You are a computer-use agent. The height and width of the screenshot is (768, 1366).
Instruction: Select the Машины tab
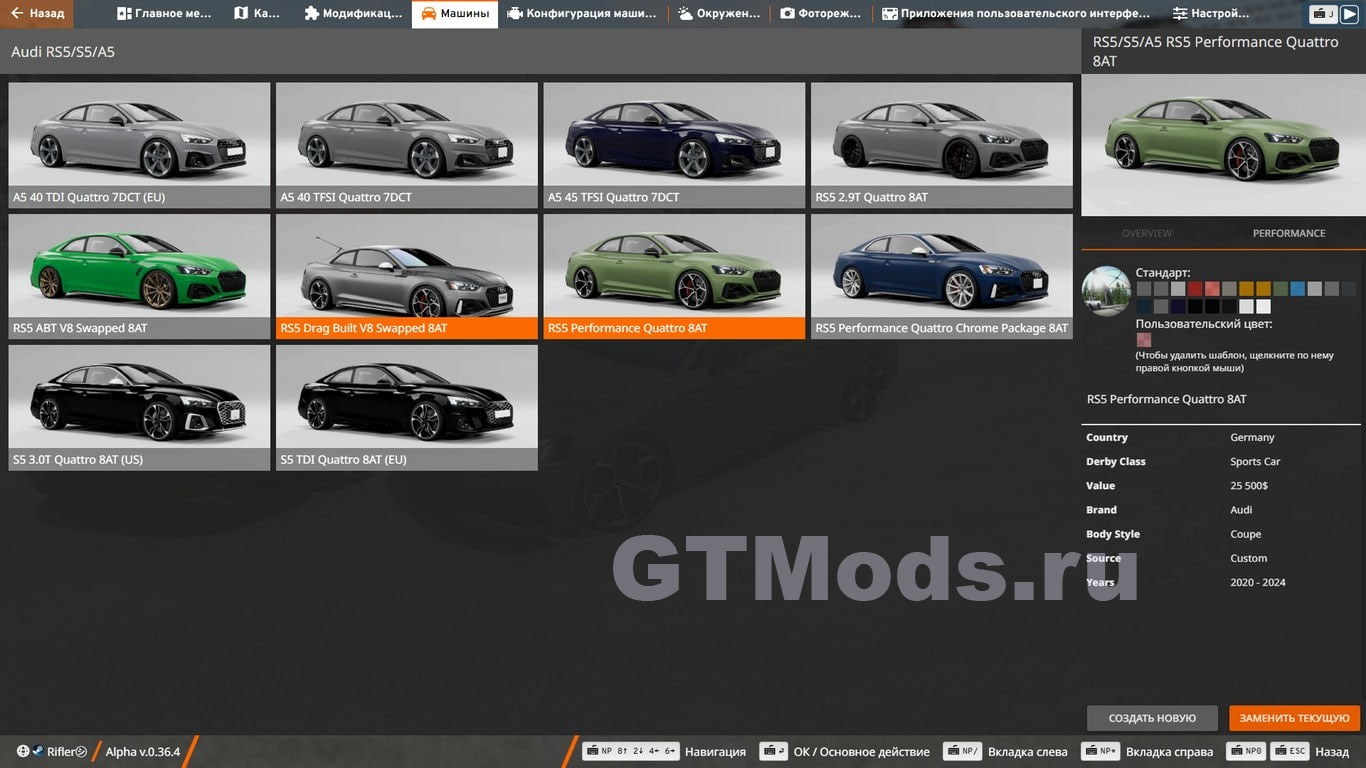coord(455,14)
